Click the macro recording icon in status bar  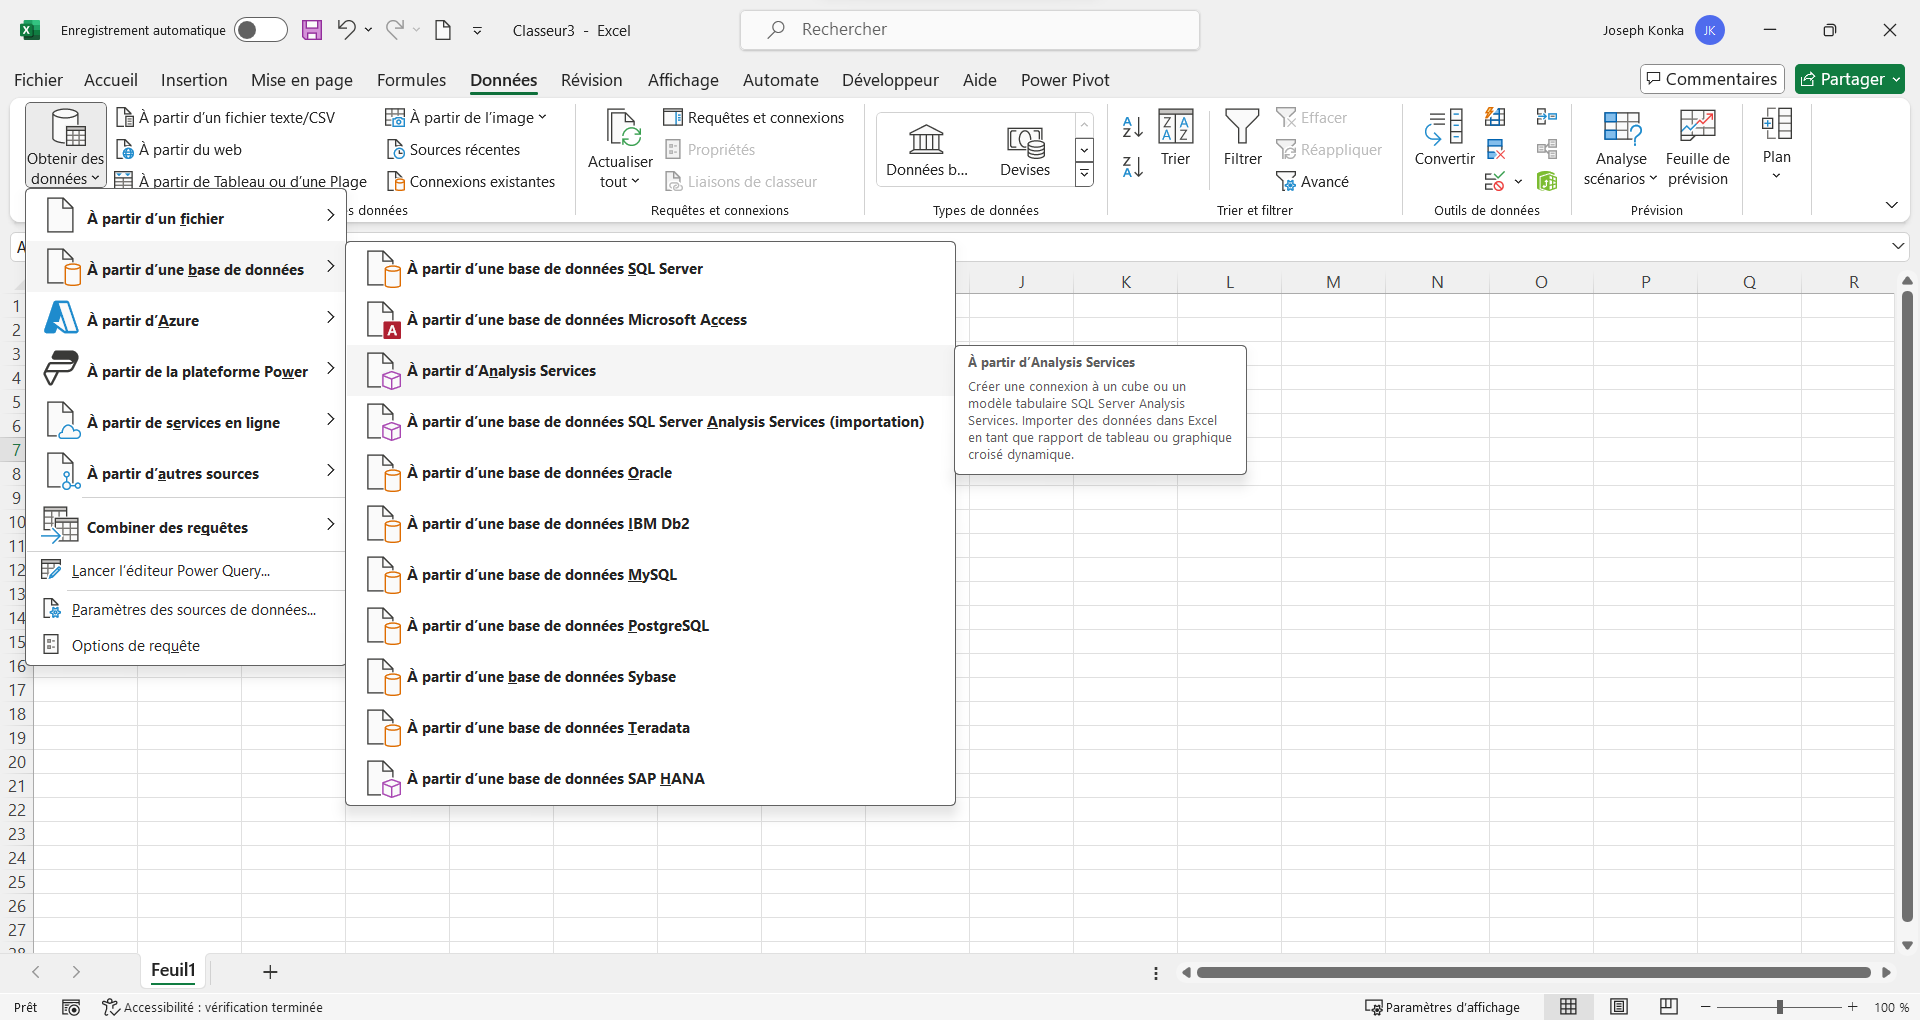click(71, 1007)
